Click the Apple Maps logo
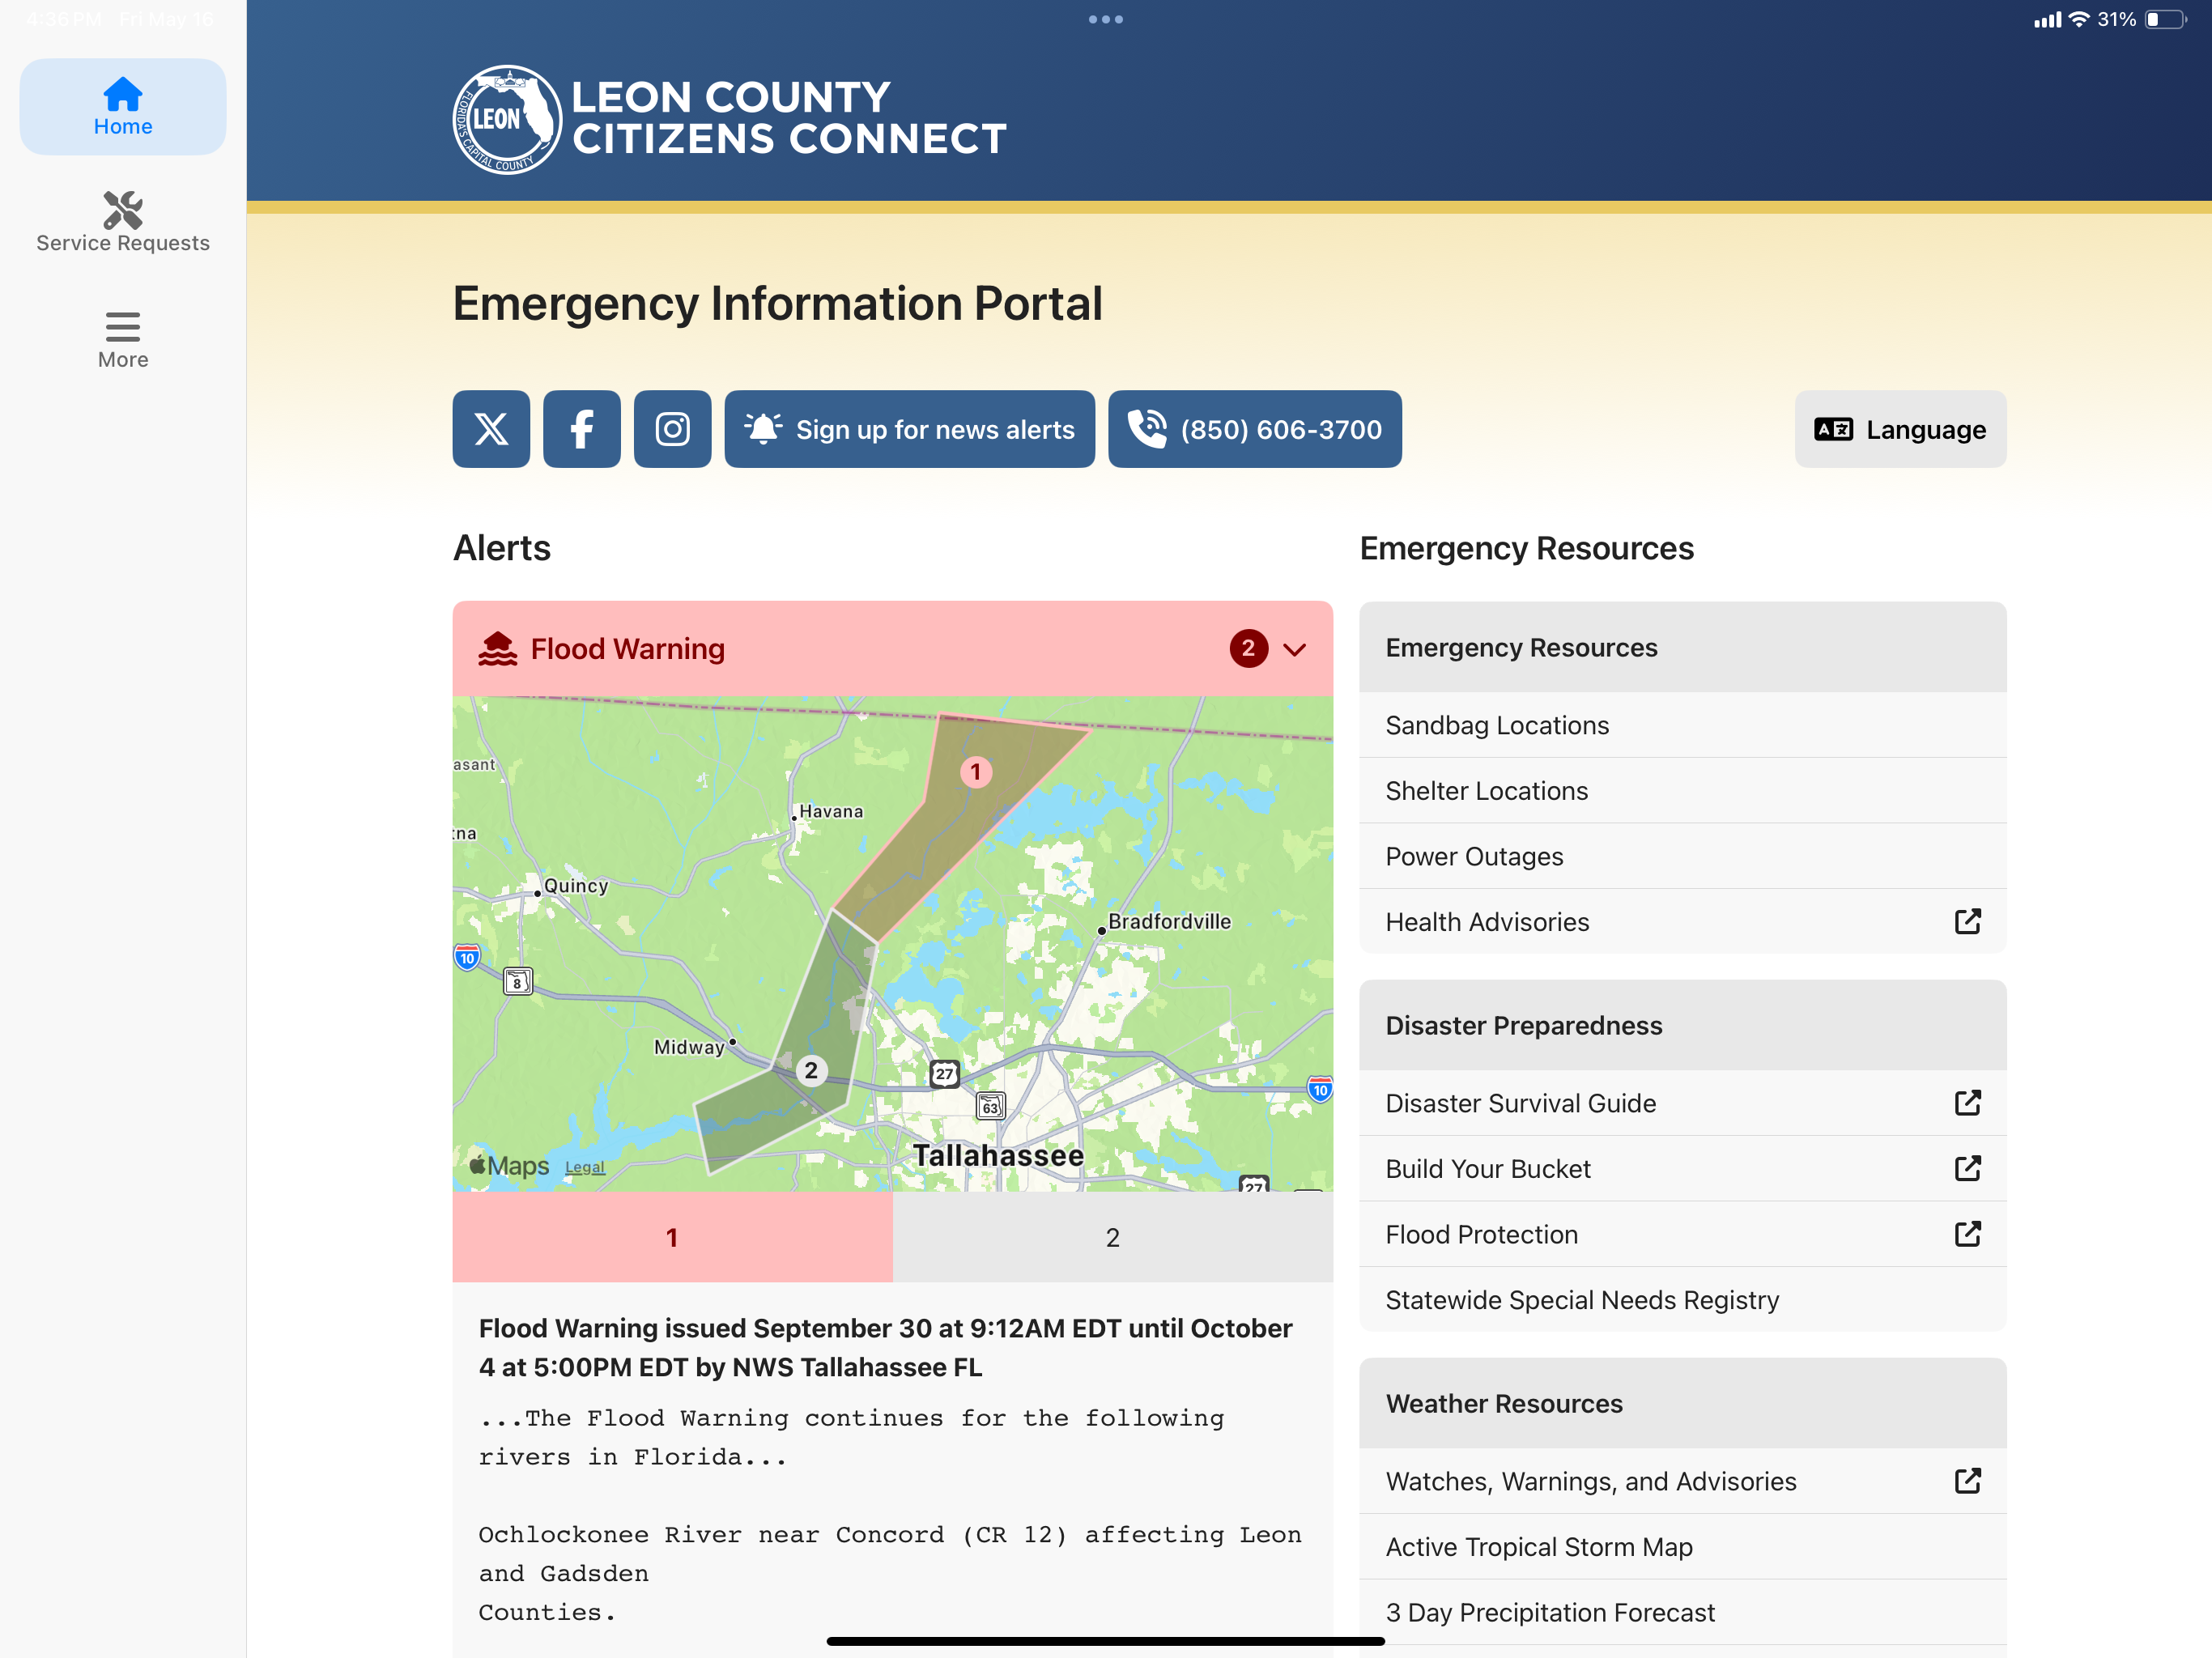2212x1658 pixels. (509, 1165)
